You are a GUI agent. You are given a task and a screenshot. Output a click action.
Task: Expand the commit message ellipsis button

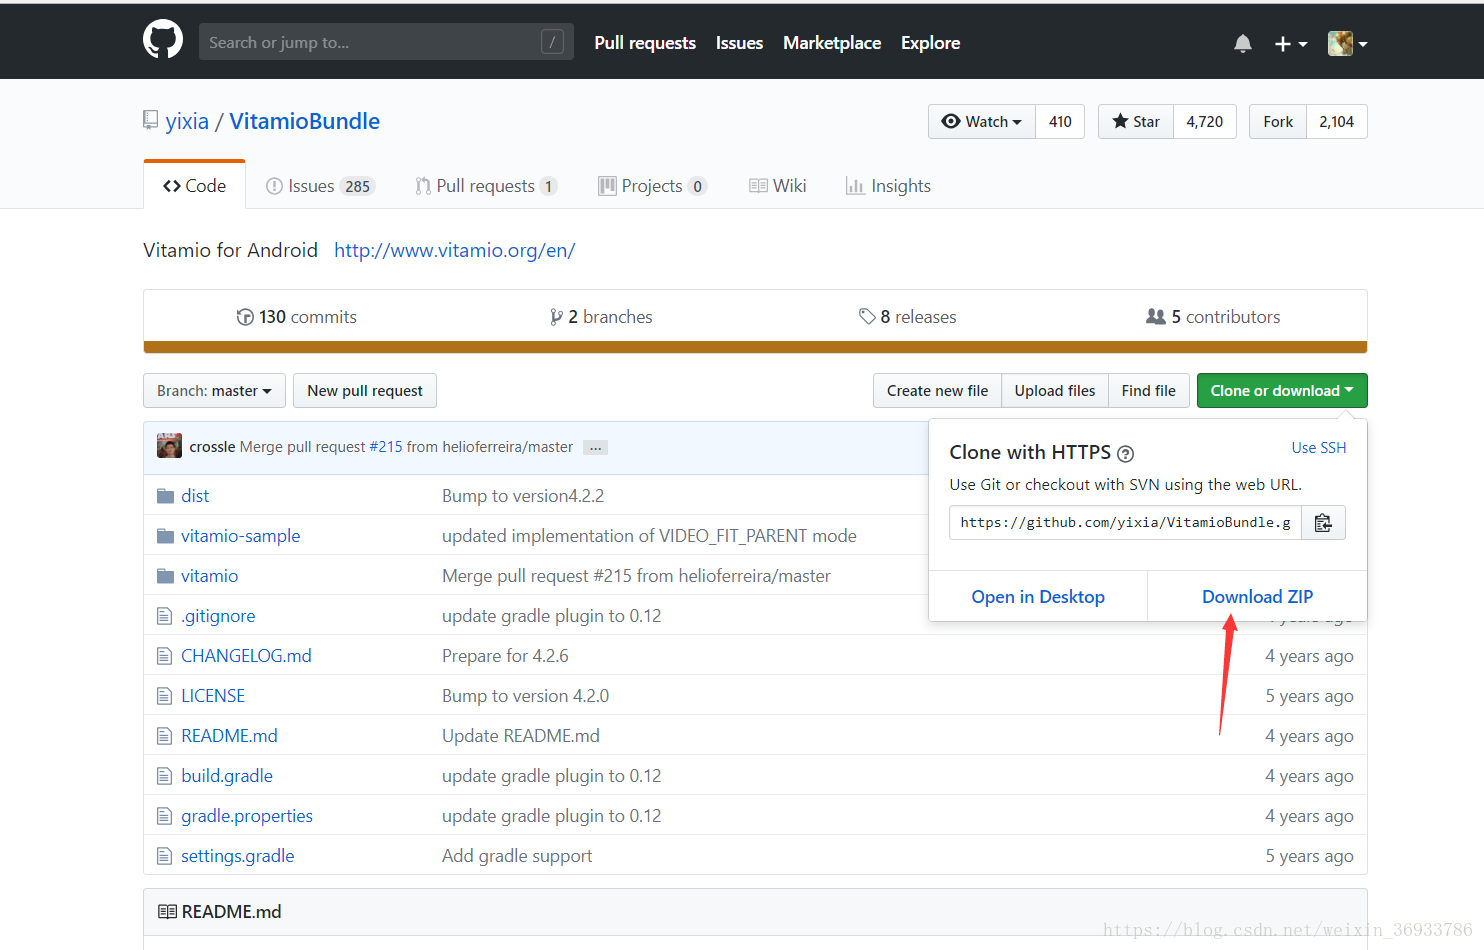(595, 448)
